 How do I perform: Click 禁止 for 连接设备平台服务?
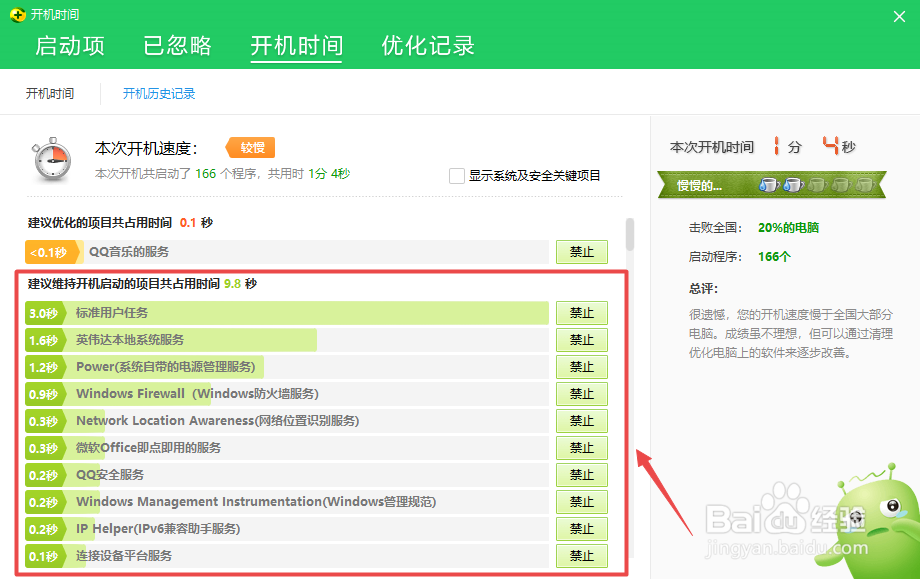(x=581, y=555)
